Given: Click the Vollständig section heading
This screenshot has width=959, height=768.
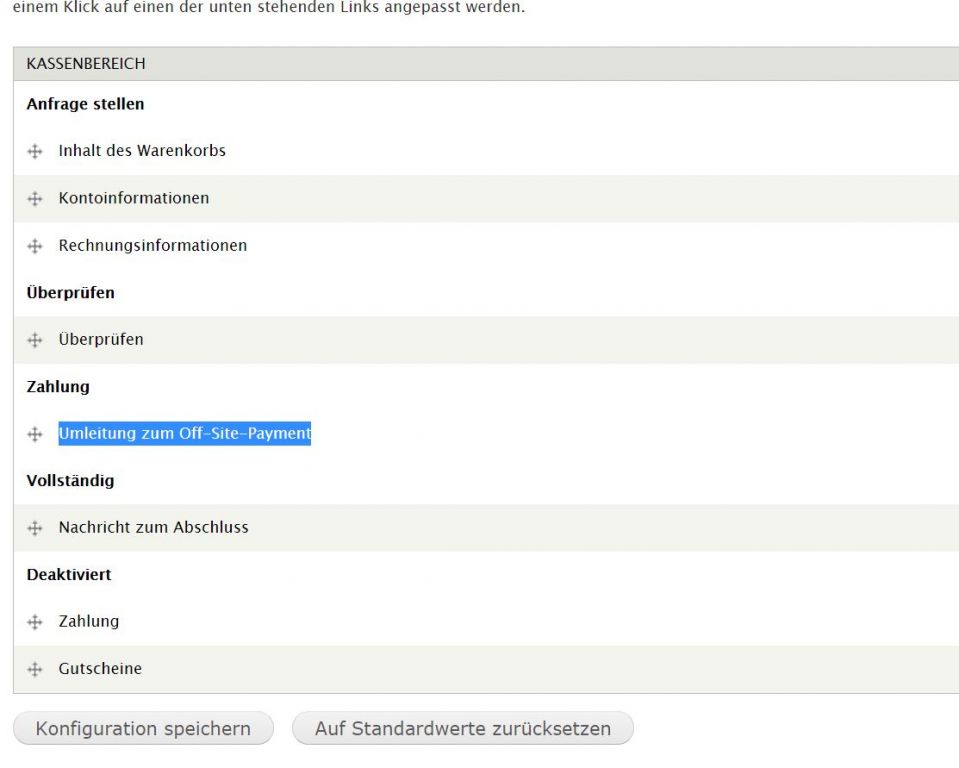Looking at the screenshot, I should [70, 481].
